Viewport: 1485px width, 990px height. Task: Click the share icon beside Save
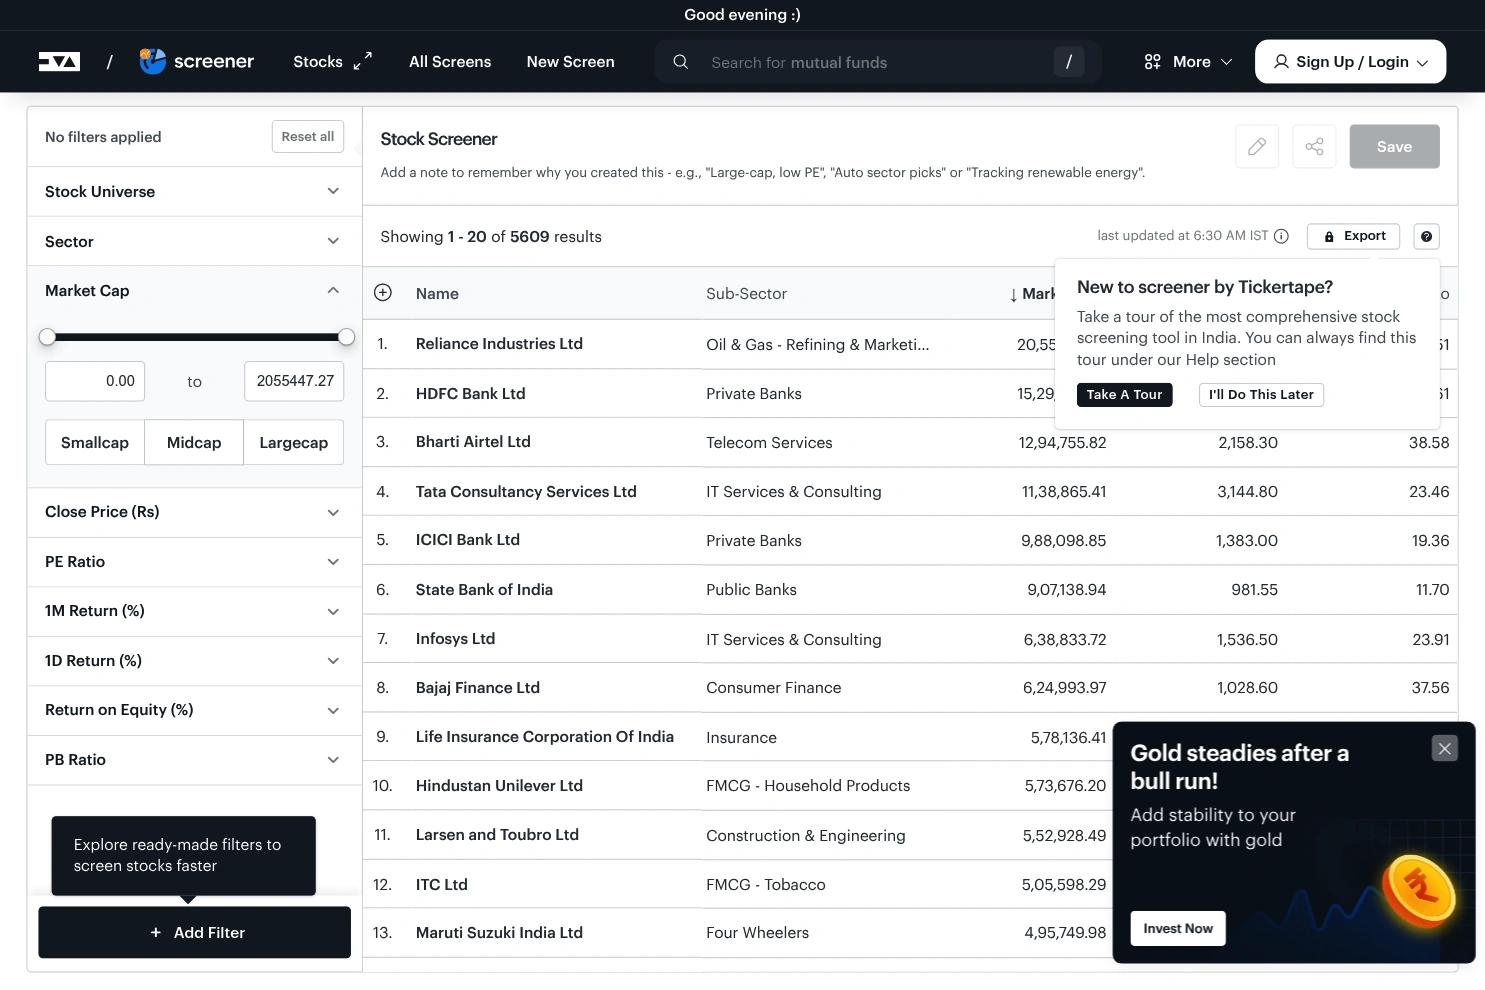point(1314,146)
